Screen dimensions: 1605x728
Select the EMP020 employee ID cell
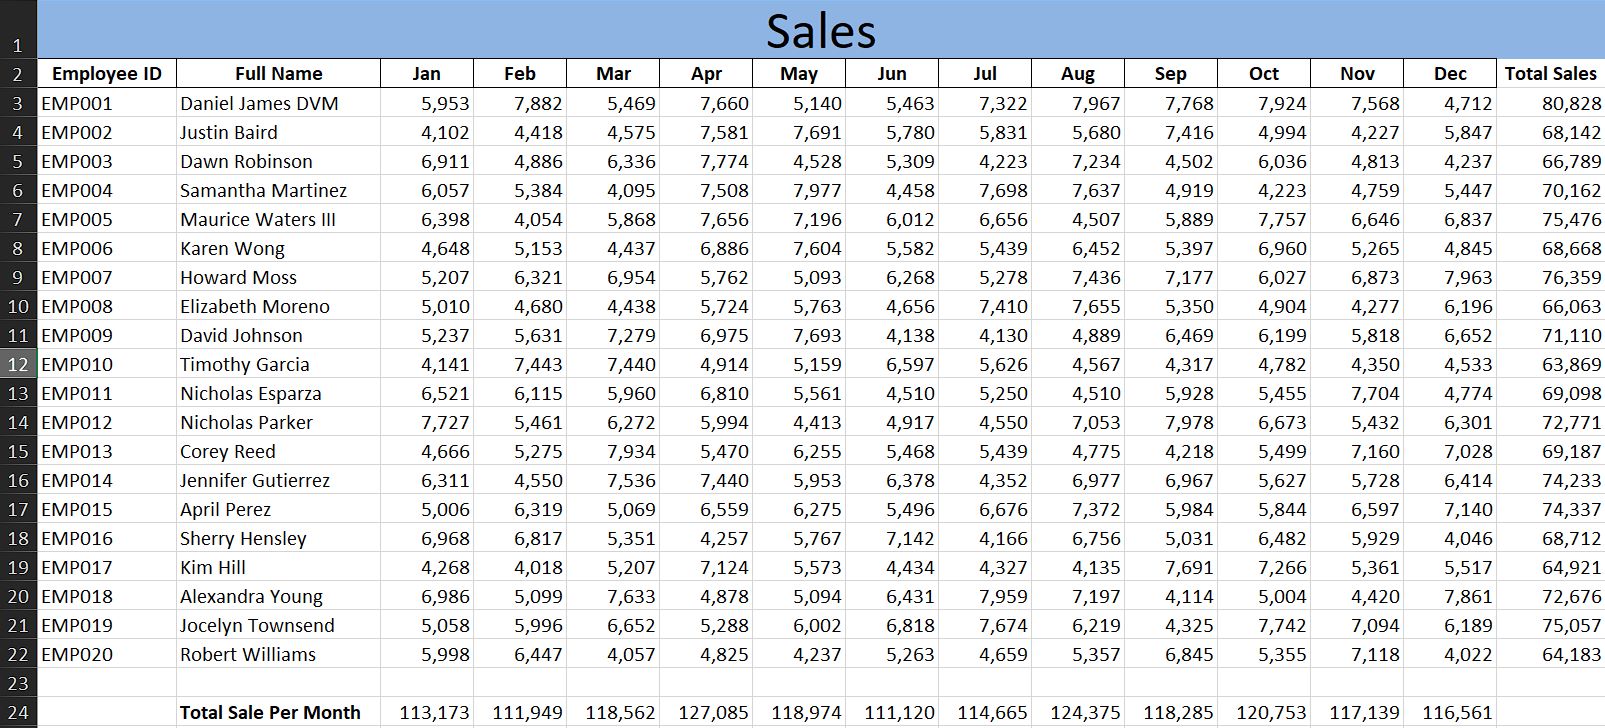click(x=77, y=654)
